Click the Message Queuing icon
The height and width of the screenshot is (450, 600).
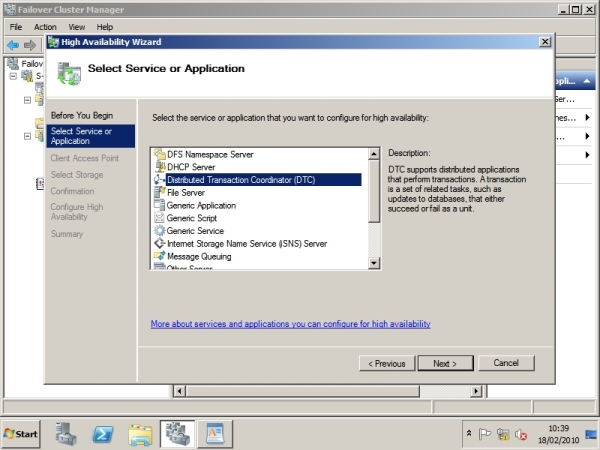(159, 256)
